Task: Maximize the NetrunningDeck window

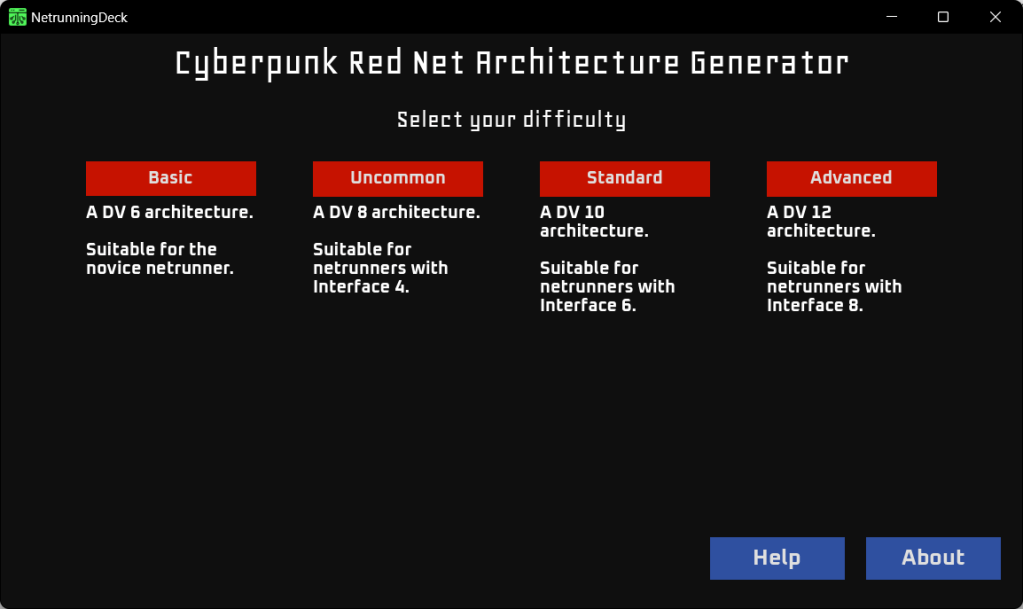Action: point(943,17)
